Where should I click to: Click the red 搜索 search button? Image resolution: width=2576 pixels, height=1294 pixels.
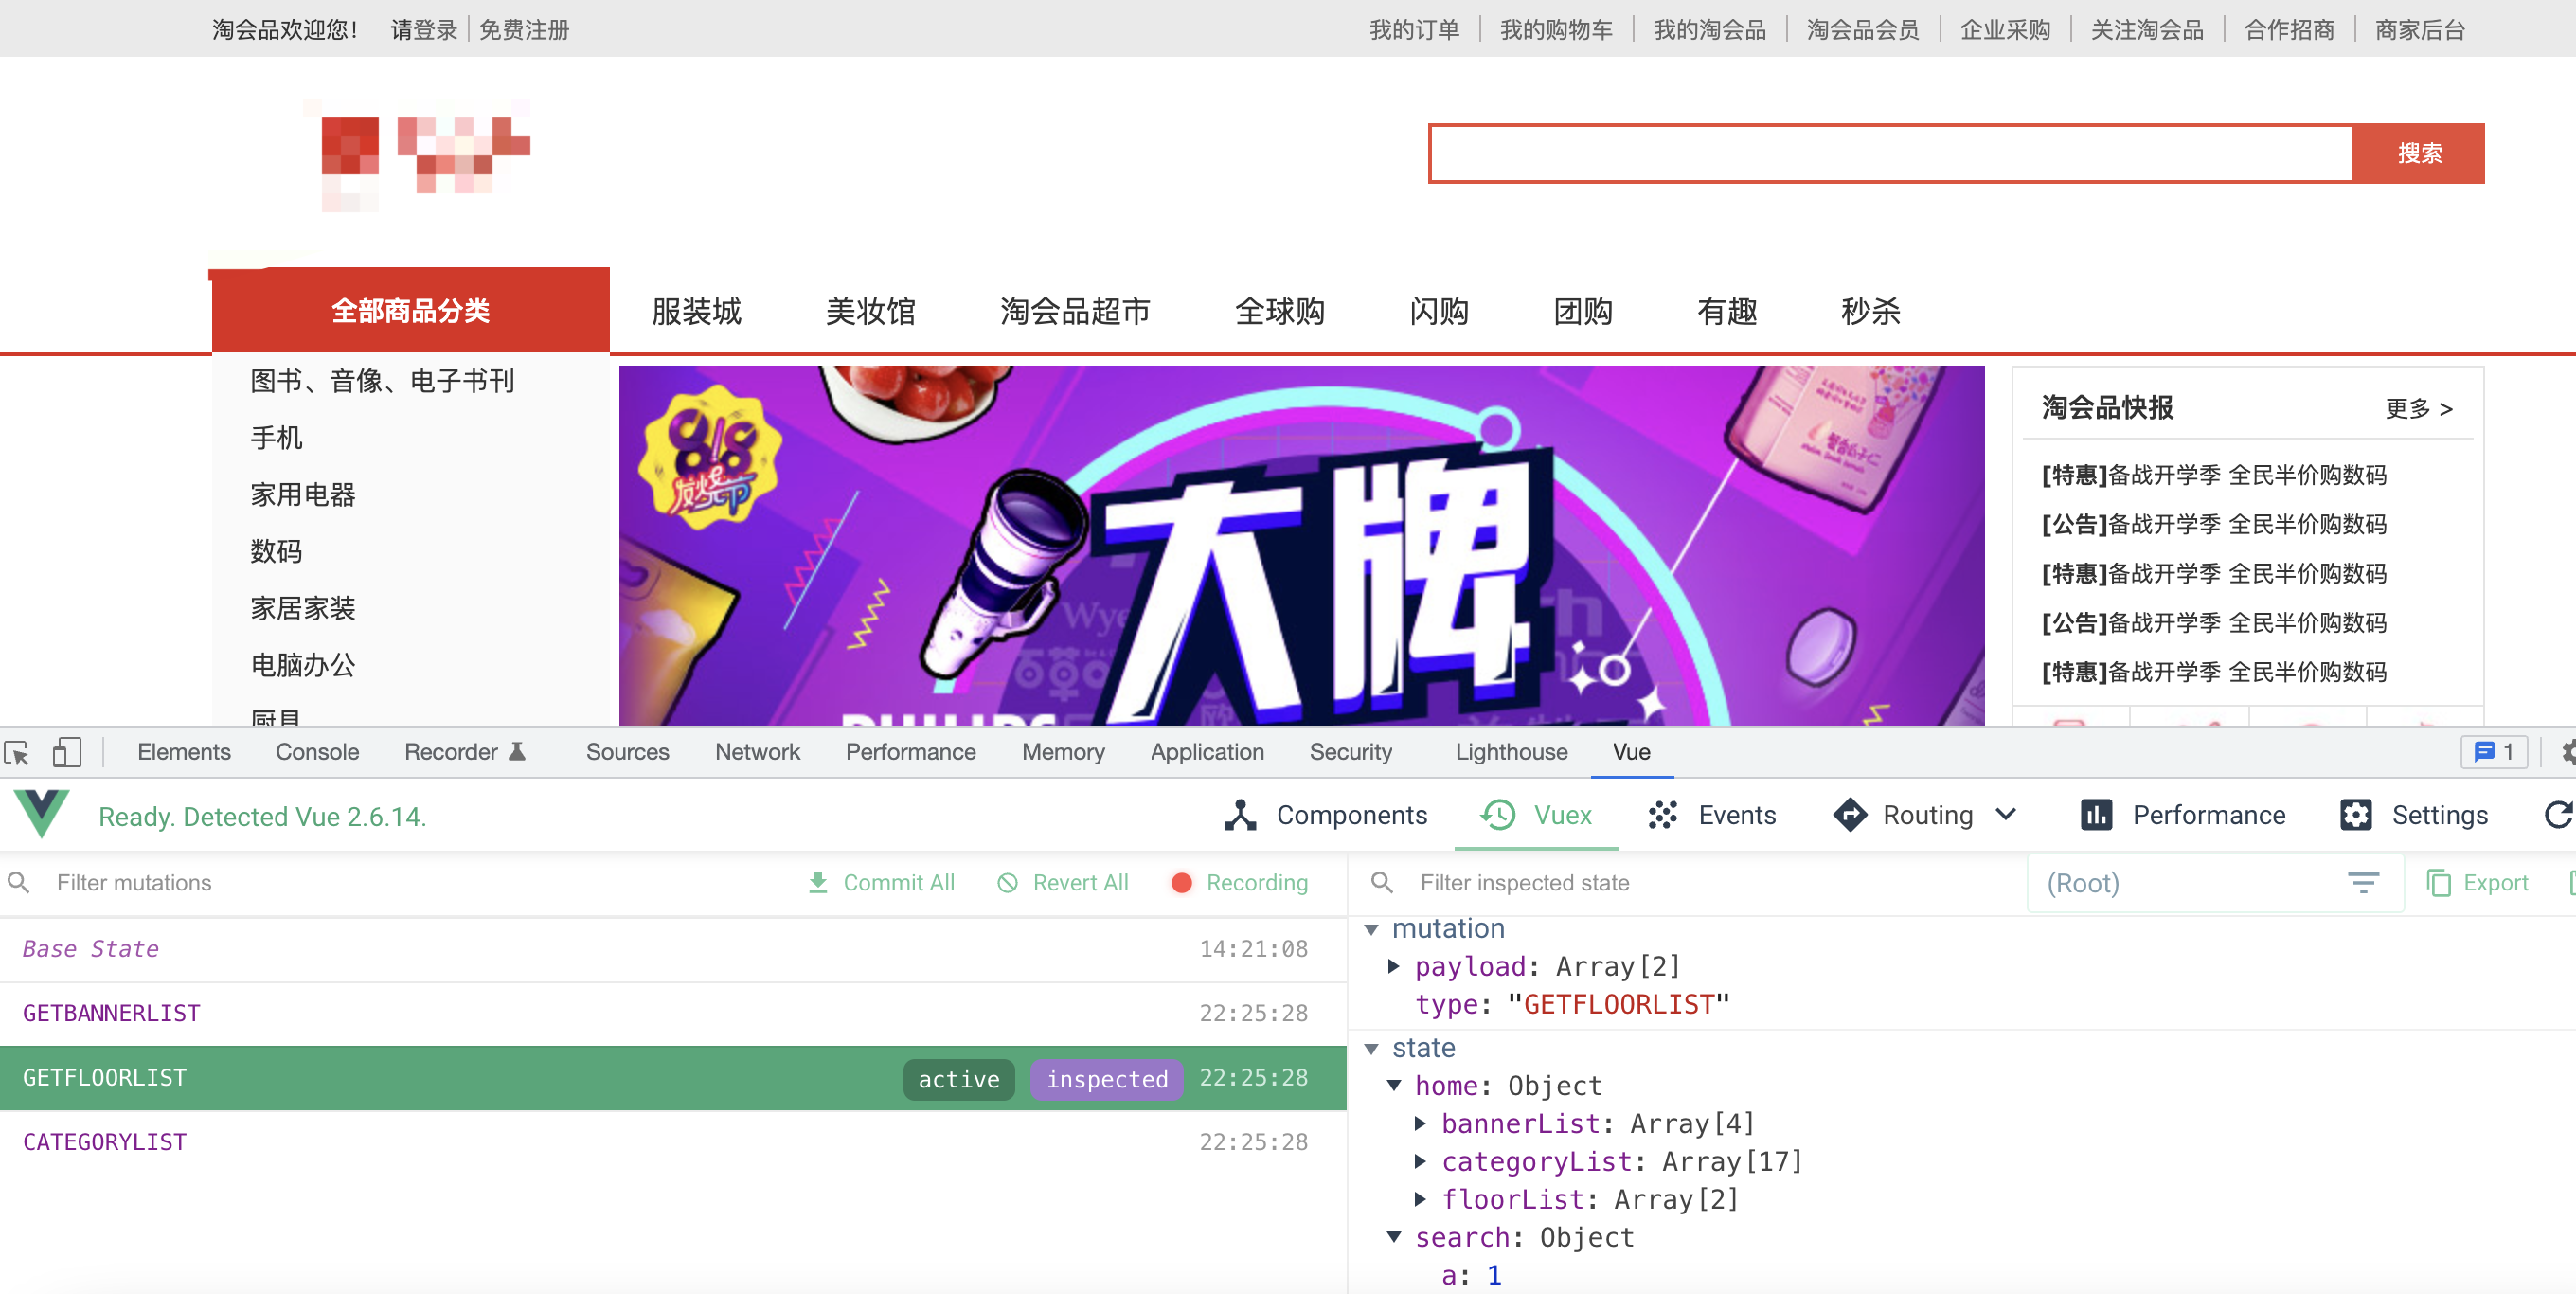click(x=2418, y=153)
